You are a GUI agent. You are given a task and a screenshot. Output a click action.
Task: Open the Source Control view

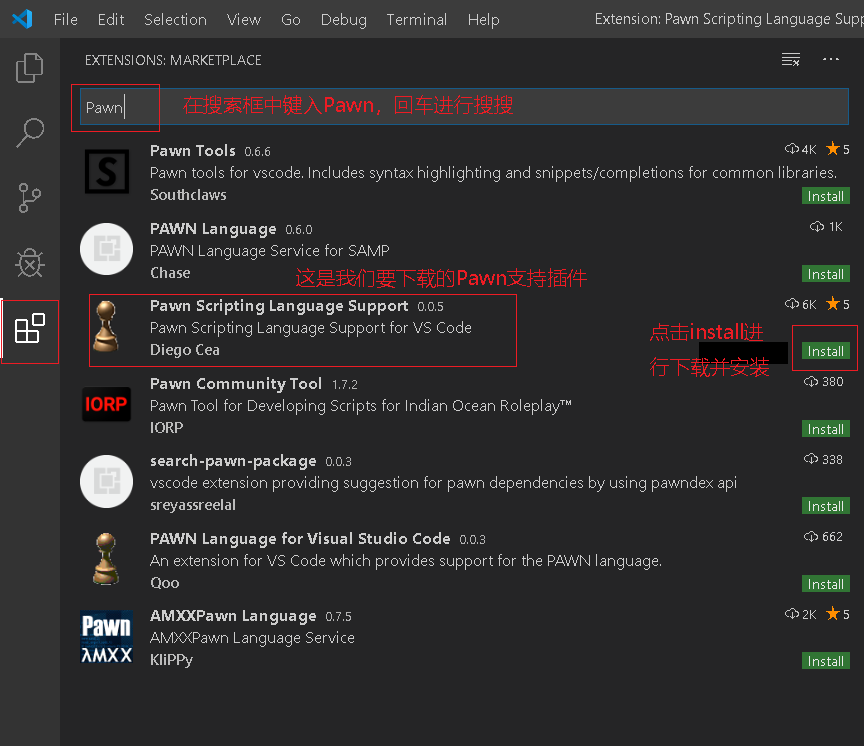tap(30, 198)
